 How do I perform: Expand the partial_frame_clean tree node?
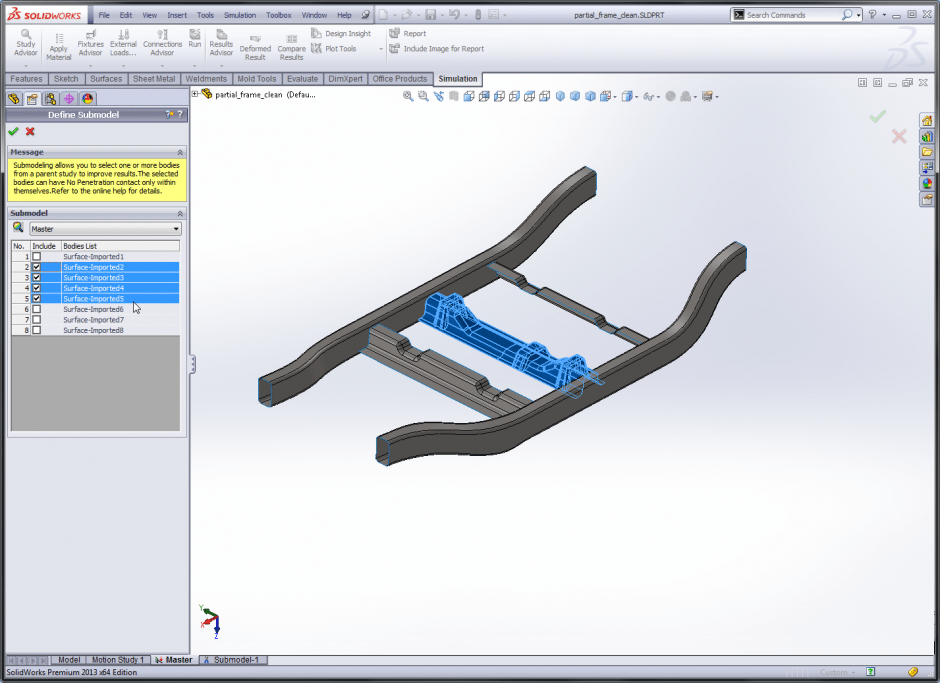[195, 94]
